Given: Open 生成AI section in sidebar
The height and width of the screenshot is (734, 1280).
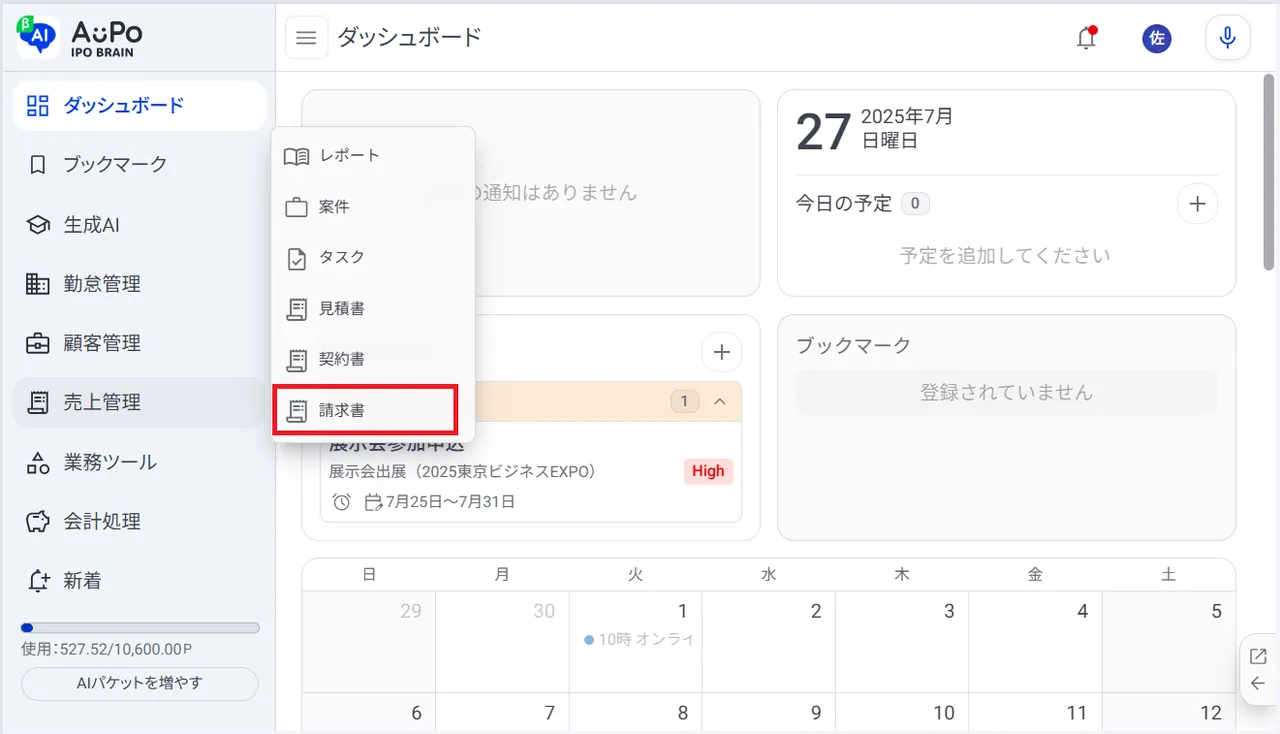Looking at the screenshot, I should pos(139,225).
